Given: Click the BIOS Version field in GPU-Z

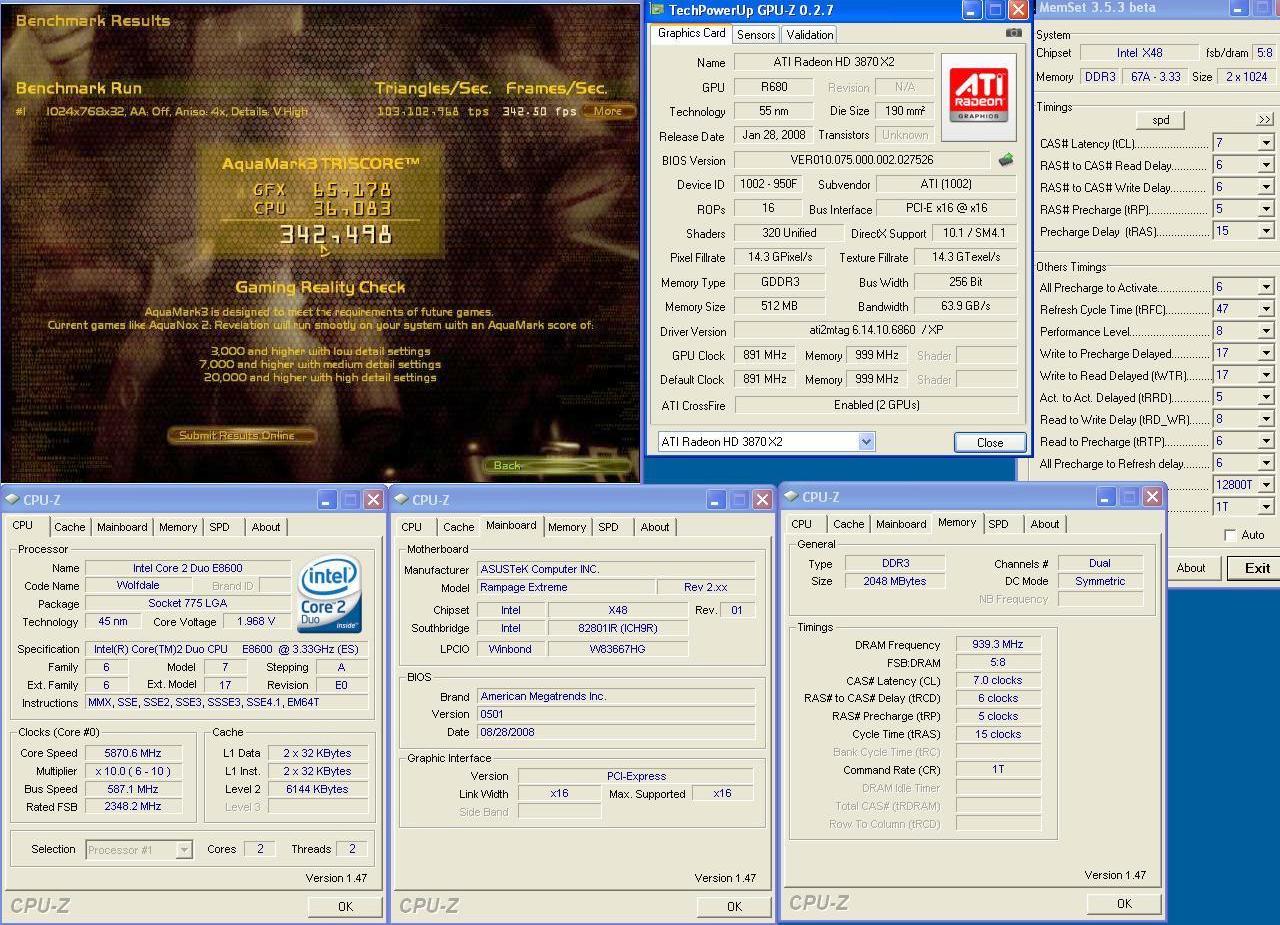Looking at the screenshot, I should 861,160.
